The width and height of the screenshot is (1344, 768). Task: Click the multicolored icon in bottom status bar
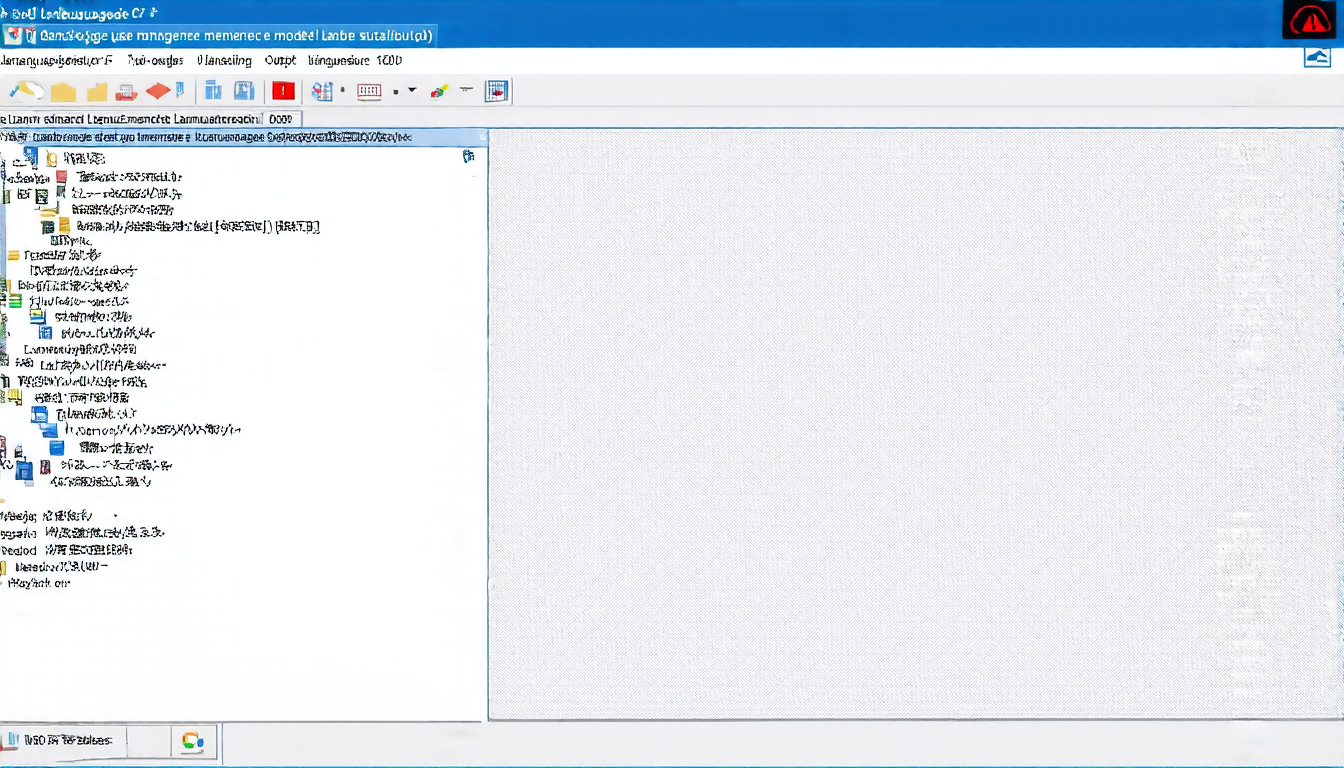coord(193,741)
